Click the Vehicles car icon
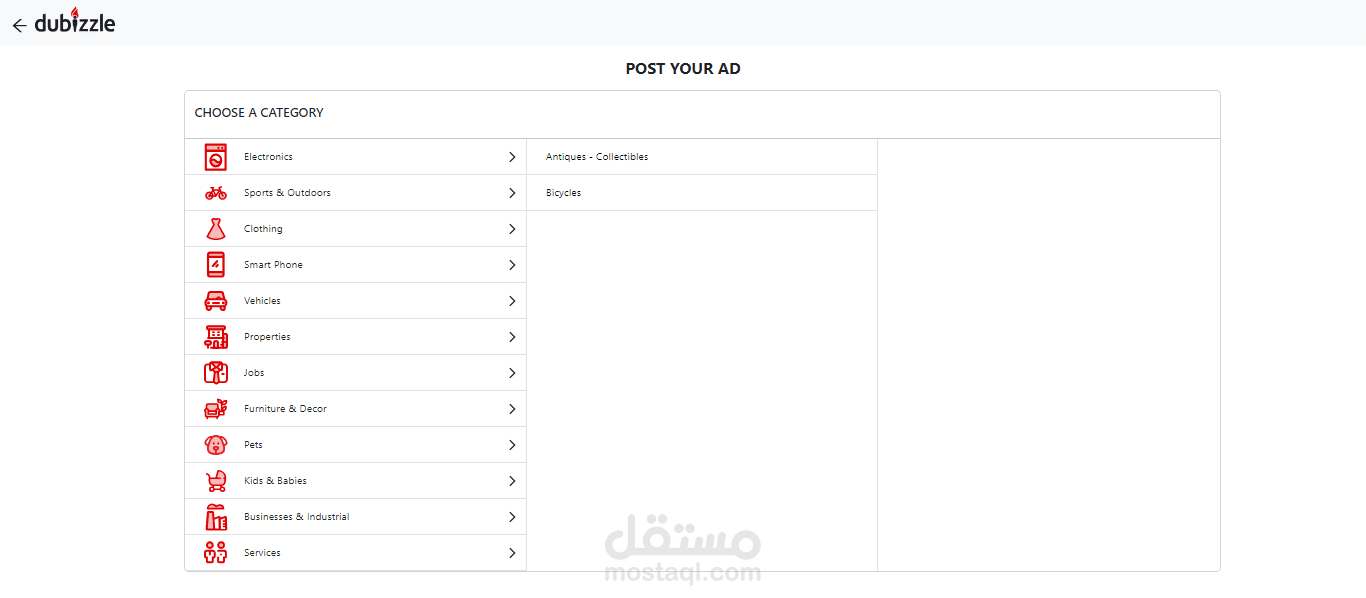Viewport: 1366px width, 598px height. pyautogui.click(x=216, y=301)
